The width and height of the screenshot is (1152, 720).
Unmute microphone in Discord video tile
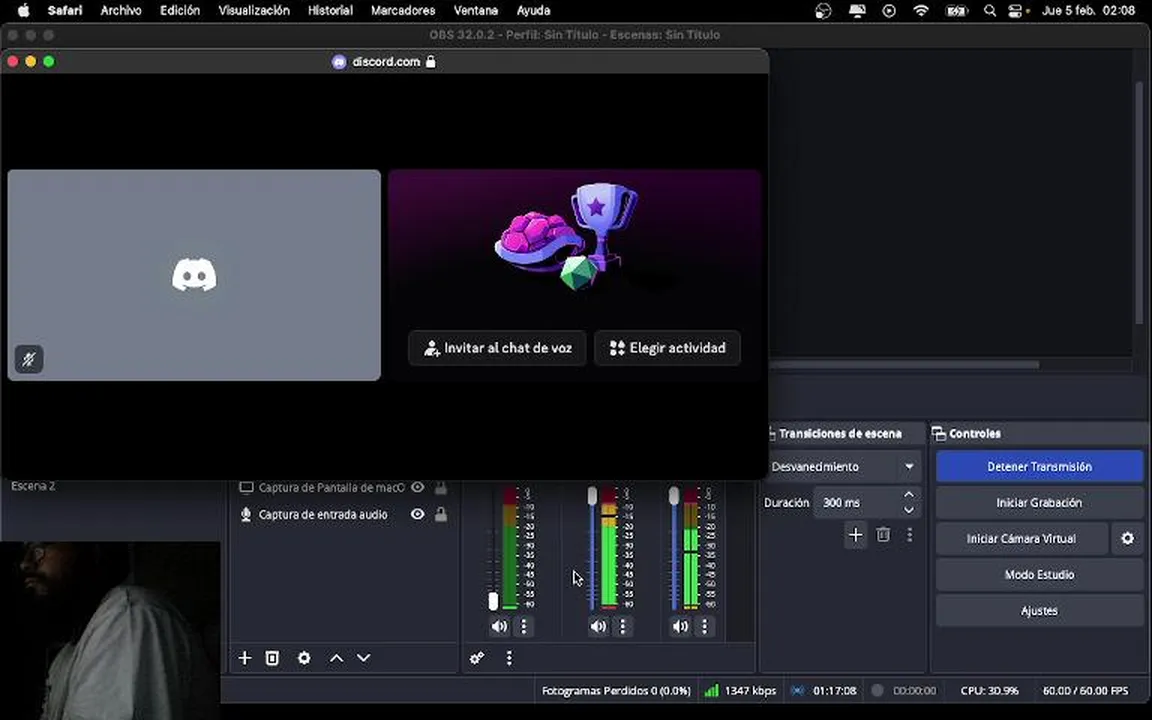click(x=29, y=359)
